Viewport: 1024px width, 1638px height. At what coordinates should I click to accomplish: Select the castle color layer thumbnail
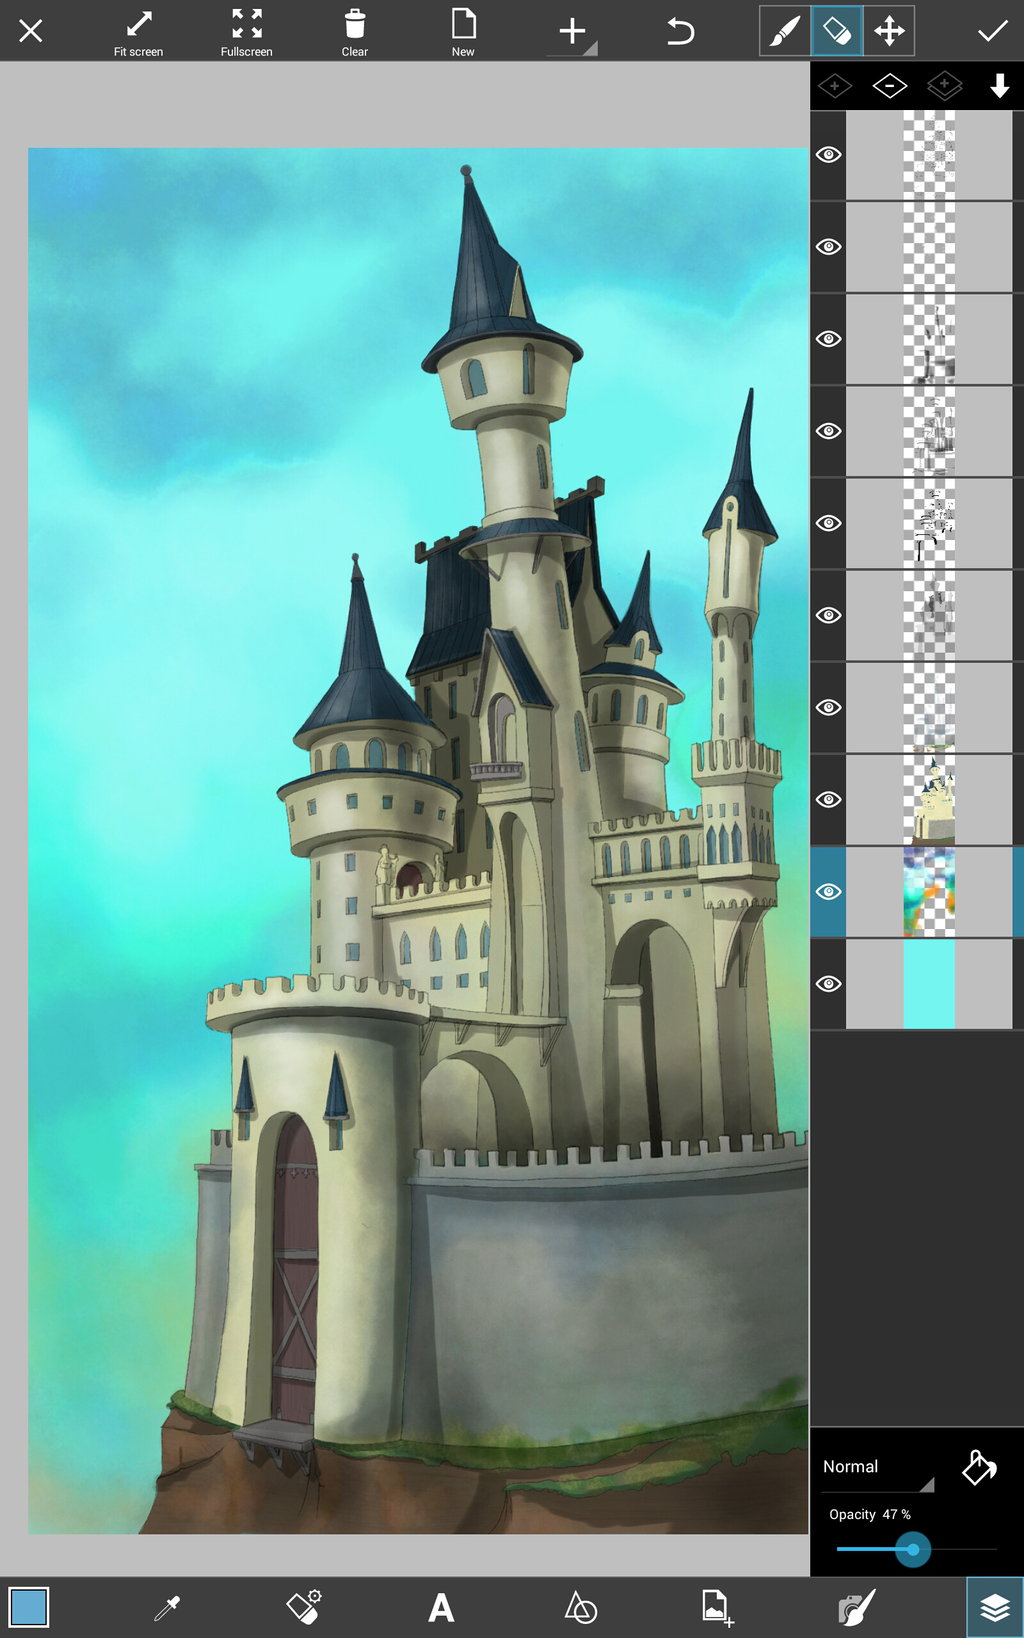click(929, 799)
